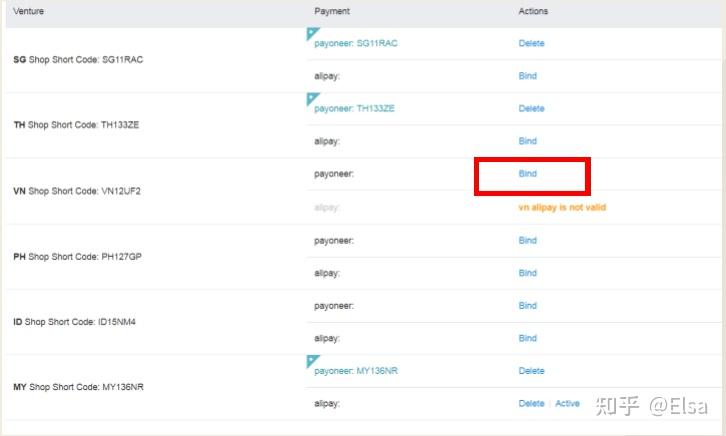Select the SG Shop Short Code: SG11RAC text
726x436 pixels.
[78, 60]
